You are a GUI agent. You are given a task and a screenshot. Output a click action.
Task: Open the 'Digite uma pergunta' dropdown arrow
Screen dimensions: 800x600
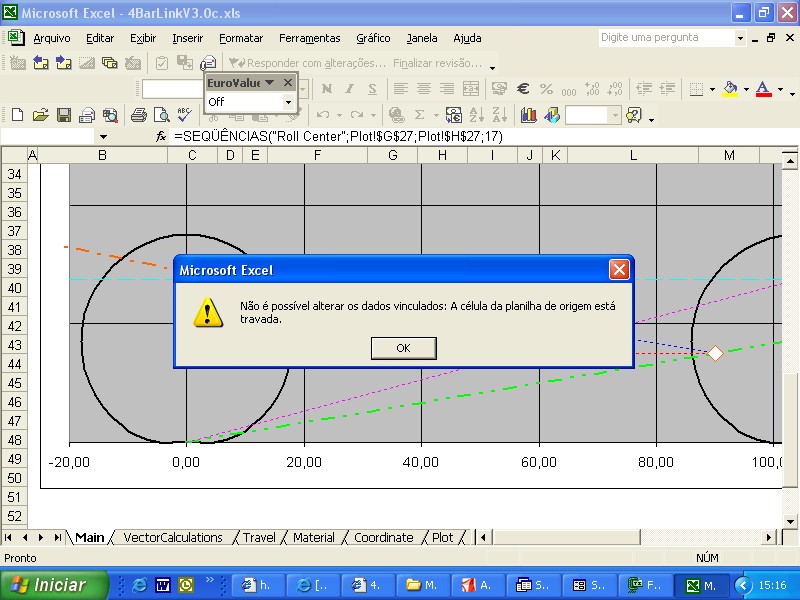740,38
